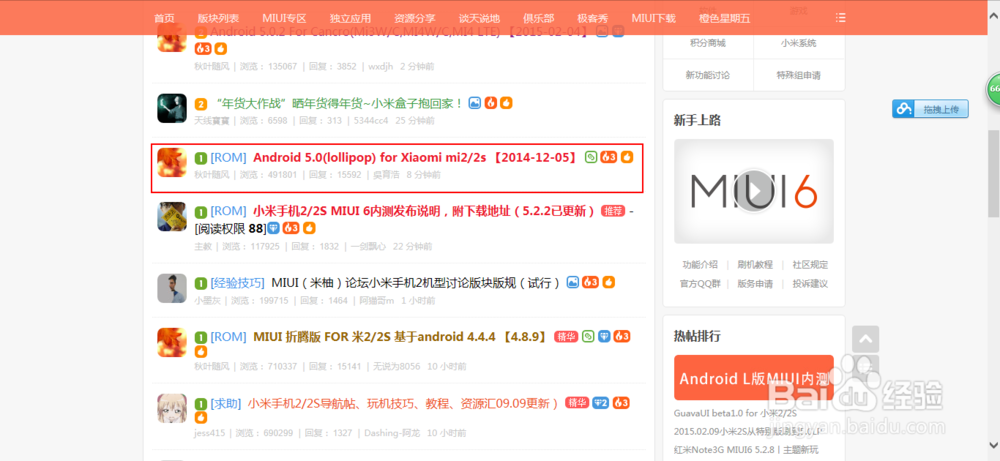Open MIUI下载 in the navigation bar
This screenshot has width=1000, height=461.
[654, 18]
